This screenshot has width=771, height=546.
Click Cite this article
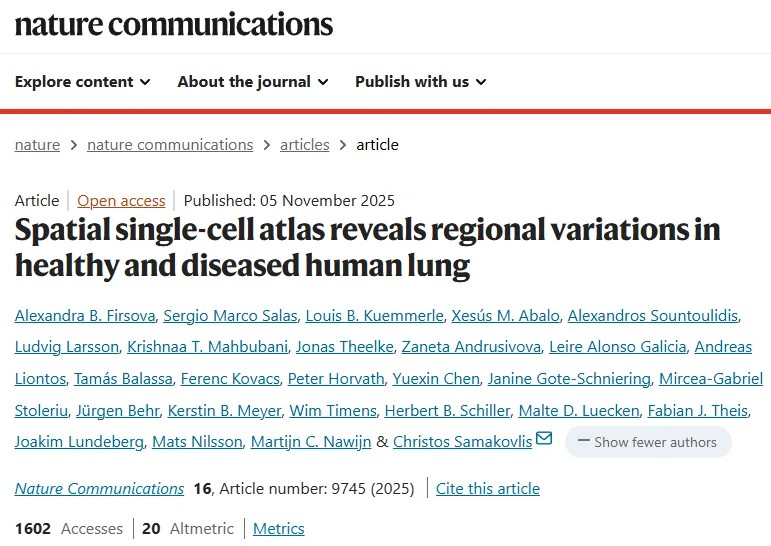[488, 489]
